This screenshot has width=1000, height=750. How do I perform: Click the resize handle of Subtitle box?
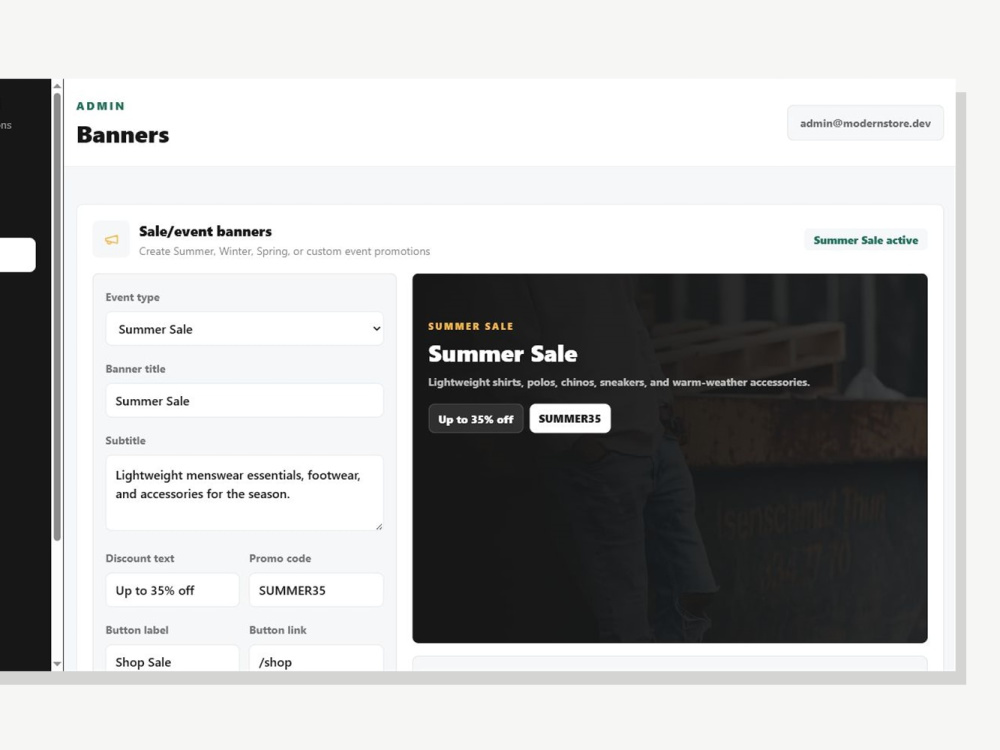point(379,526)
